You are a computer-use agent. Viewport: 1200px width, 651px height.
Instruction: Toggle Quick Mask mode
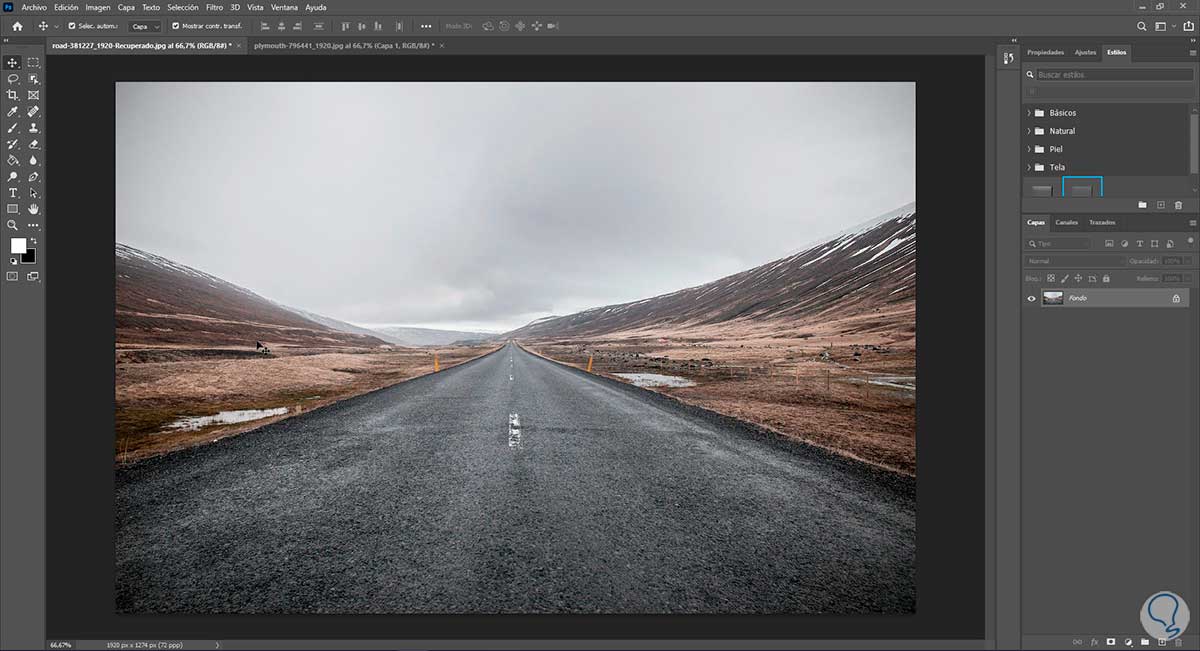13,276
